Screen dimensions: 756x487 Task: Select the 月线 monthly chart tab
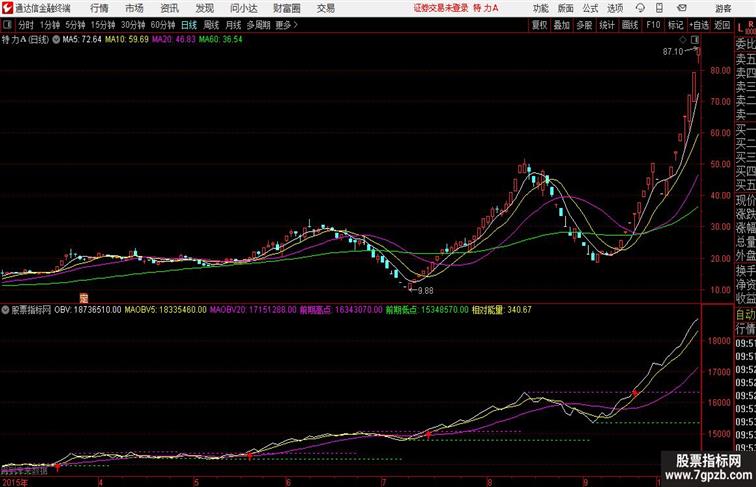(x=233, y=25)
